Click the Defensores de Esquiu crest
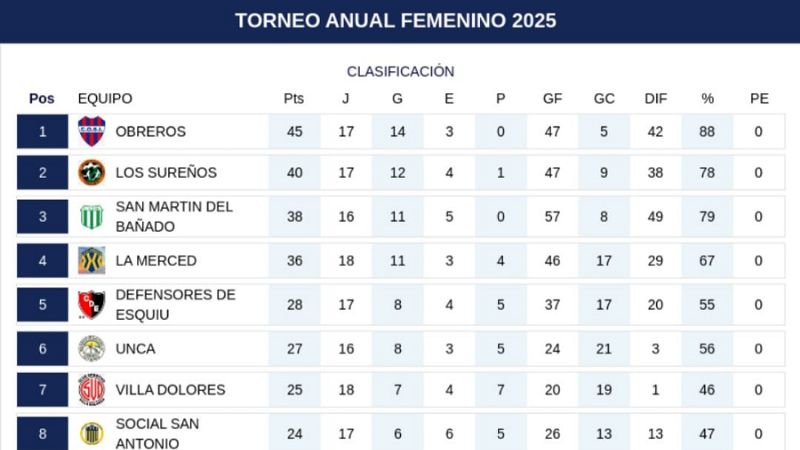 click(x=92, y=304)
